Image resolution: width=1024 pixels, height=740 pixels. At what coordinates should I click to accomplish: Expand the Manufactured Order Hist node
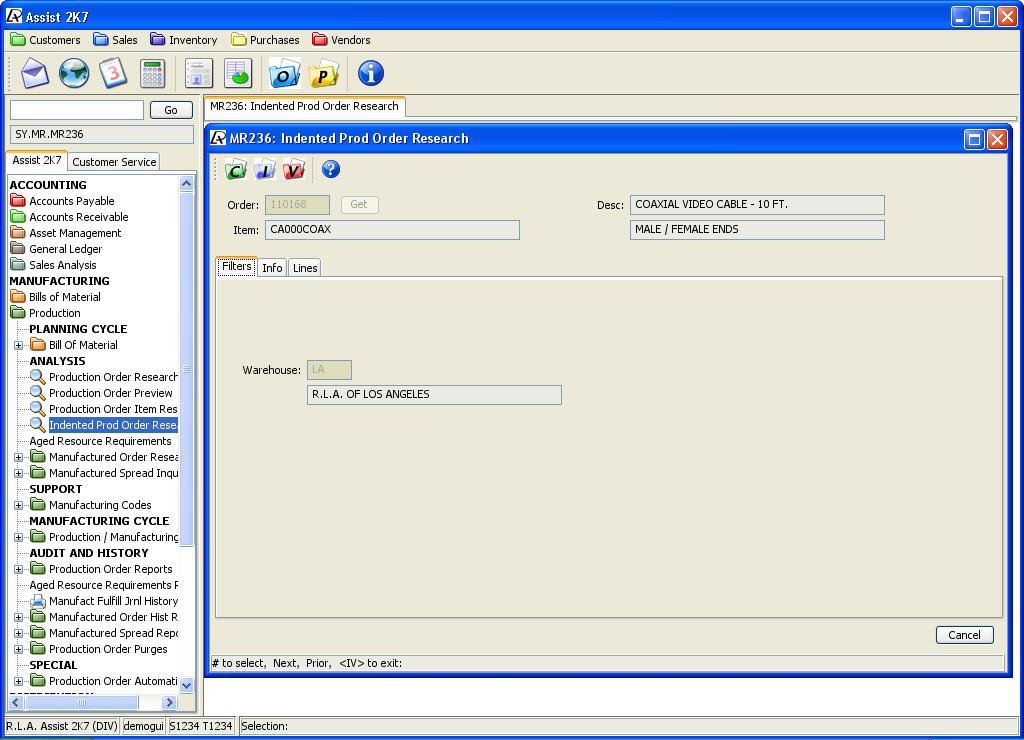(18, 617)
